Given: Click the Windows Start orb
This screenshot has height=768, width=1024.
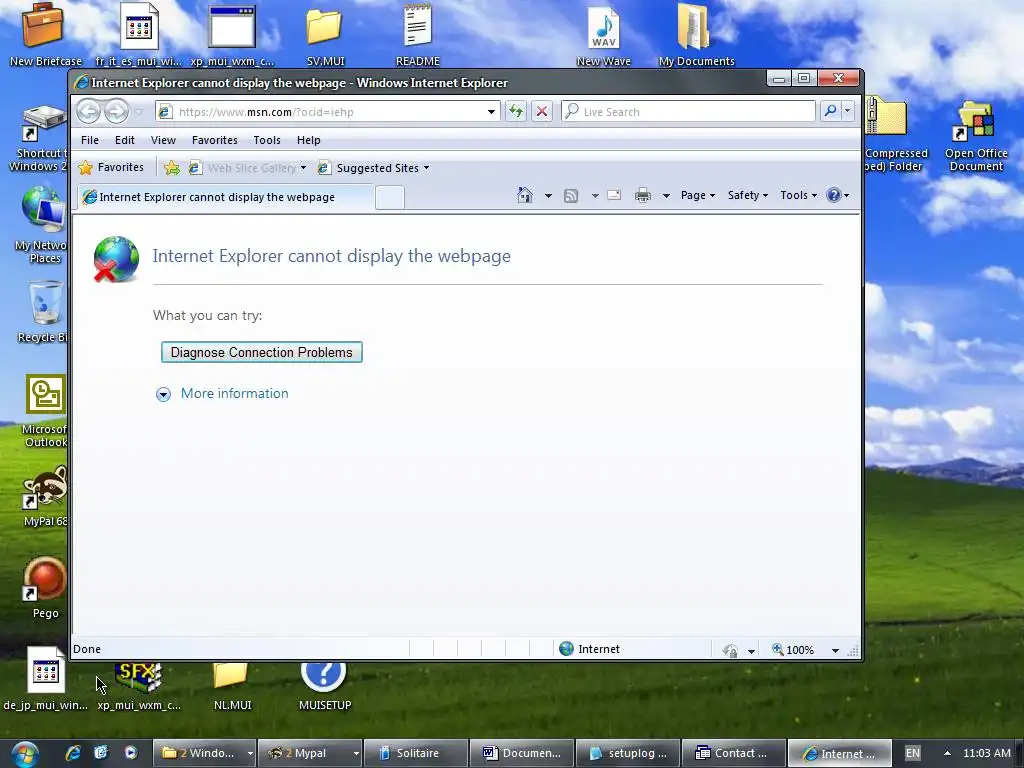Looking at the screenshot, I should (25, 754).
